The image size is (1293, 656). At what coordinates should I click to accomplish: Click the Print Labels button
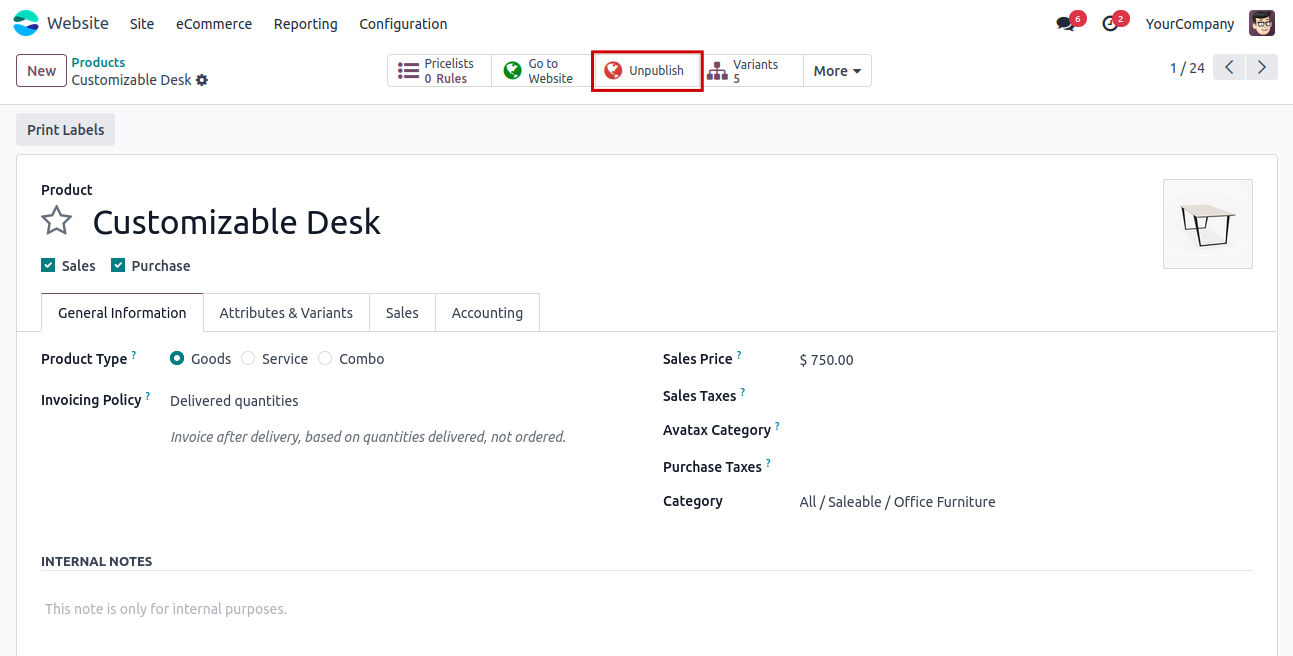[x=66, y=130]
